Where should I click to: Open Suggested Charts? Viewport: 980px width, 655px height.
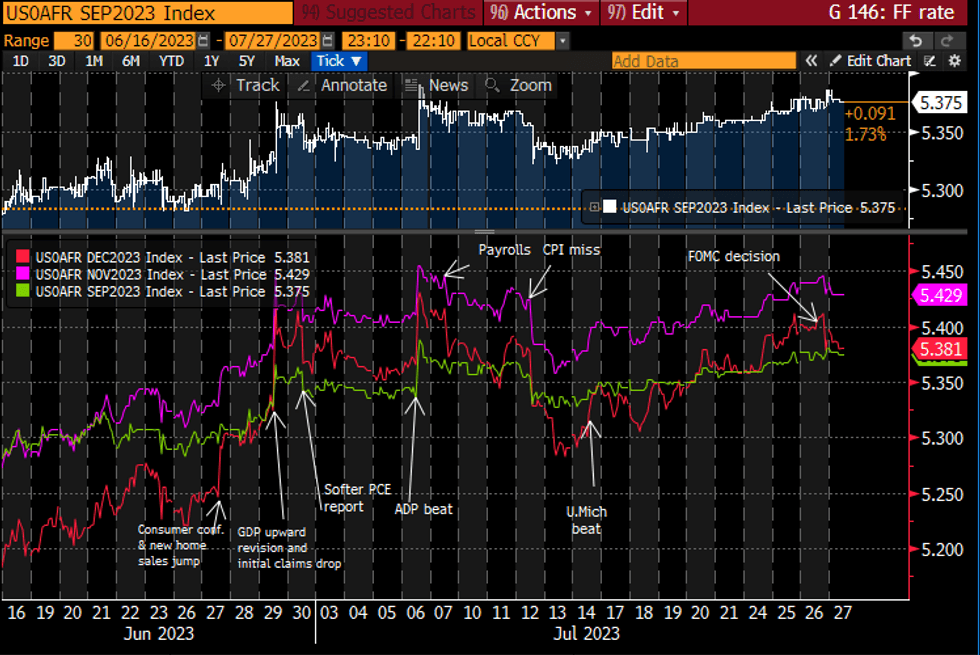tap(388, 13)
